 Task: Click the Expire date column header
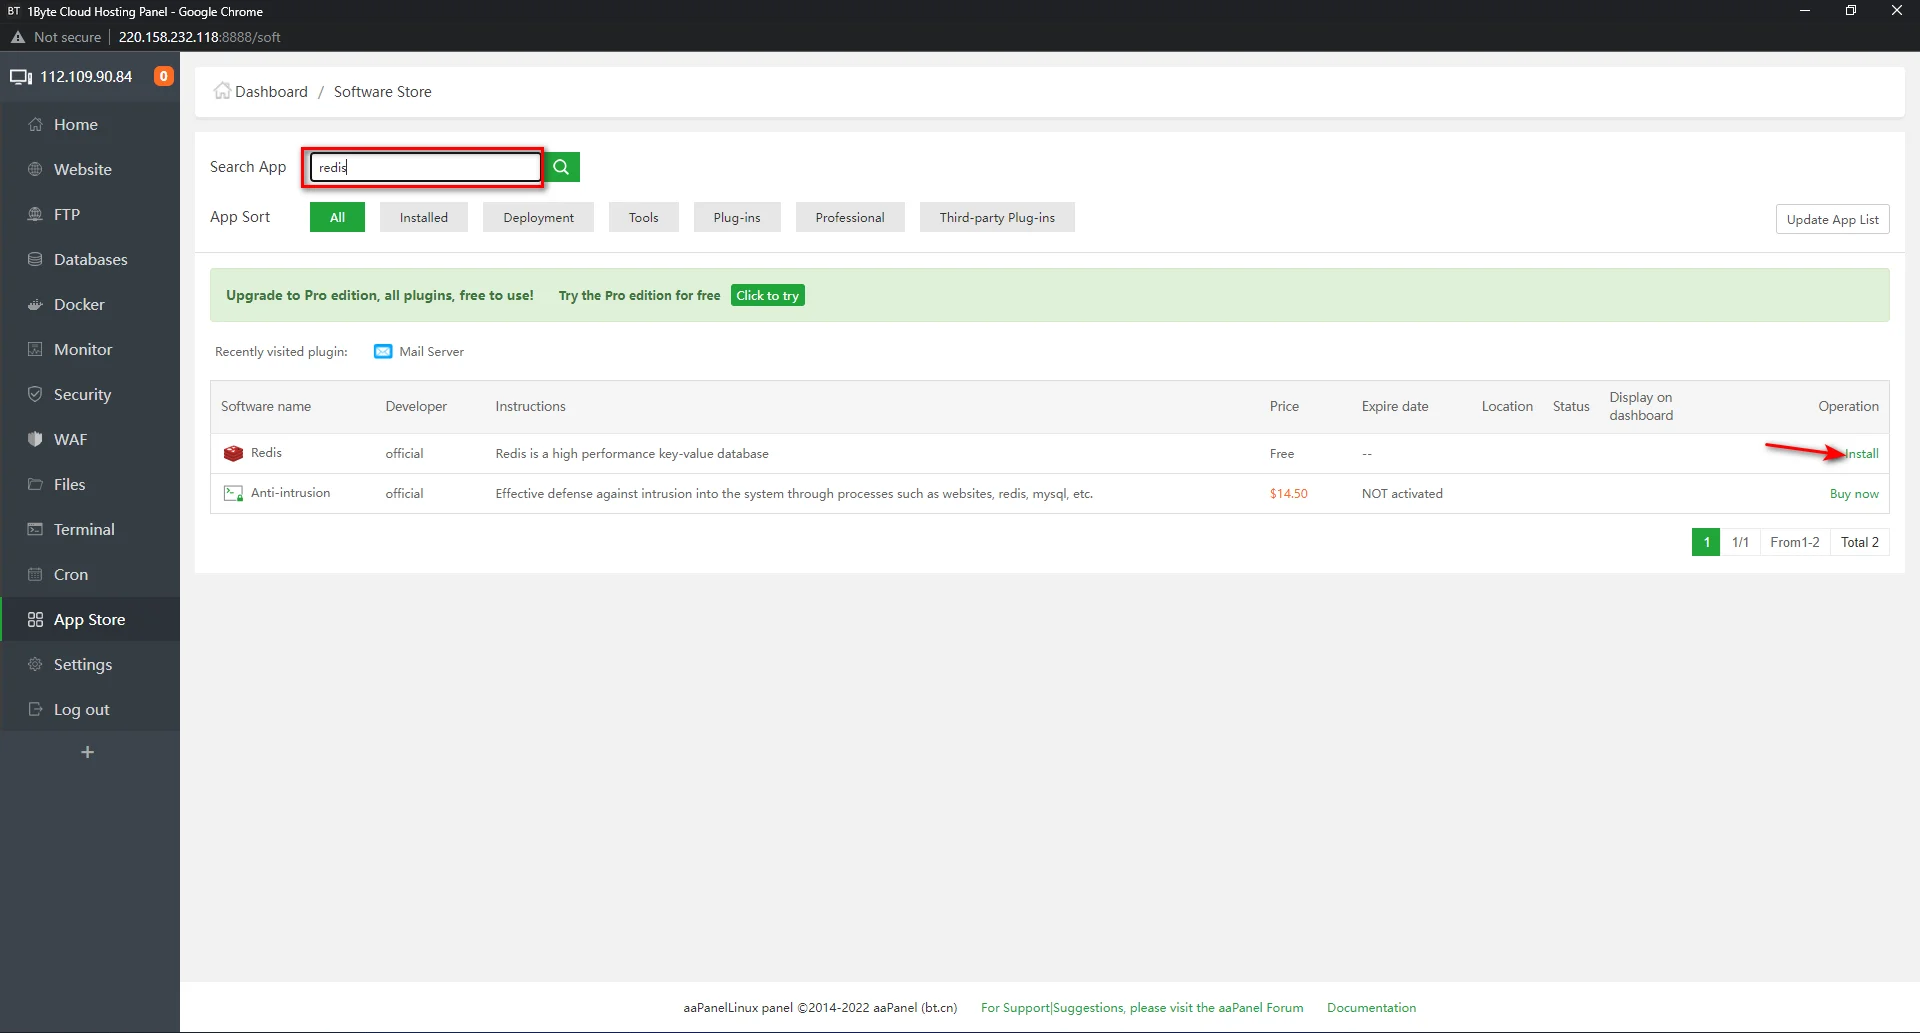[x=1395, y=407]
